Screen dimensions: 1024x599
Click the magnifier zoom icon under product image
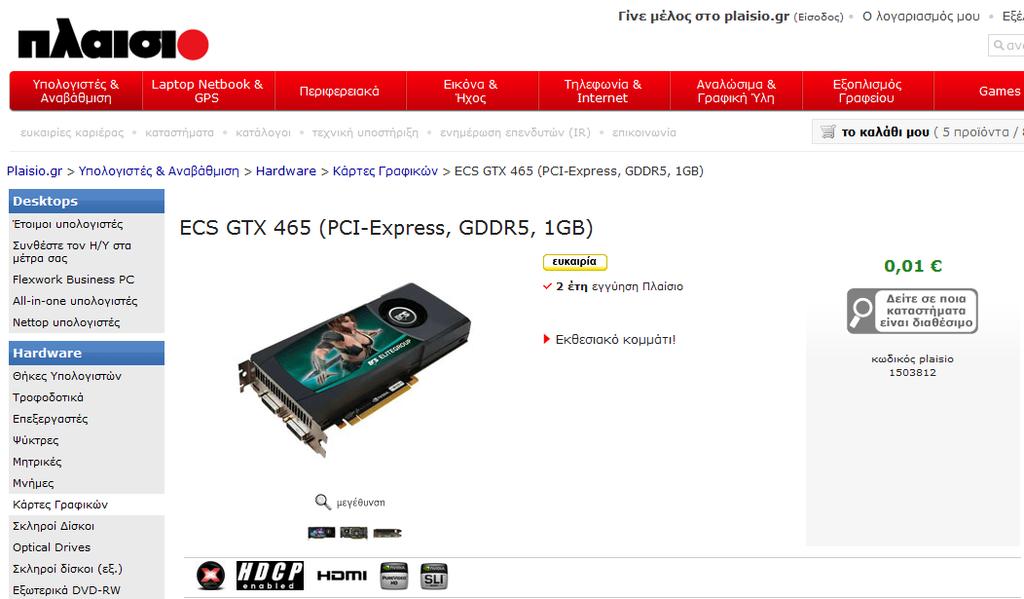pos(323,502)
